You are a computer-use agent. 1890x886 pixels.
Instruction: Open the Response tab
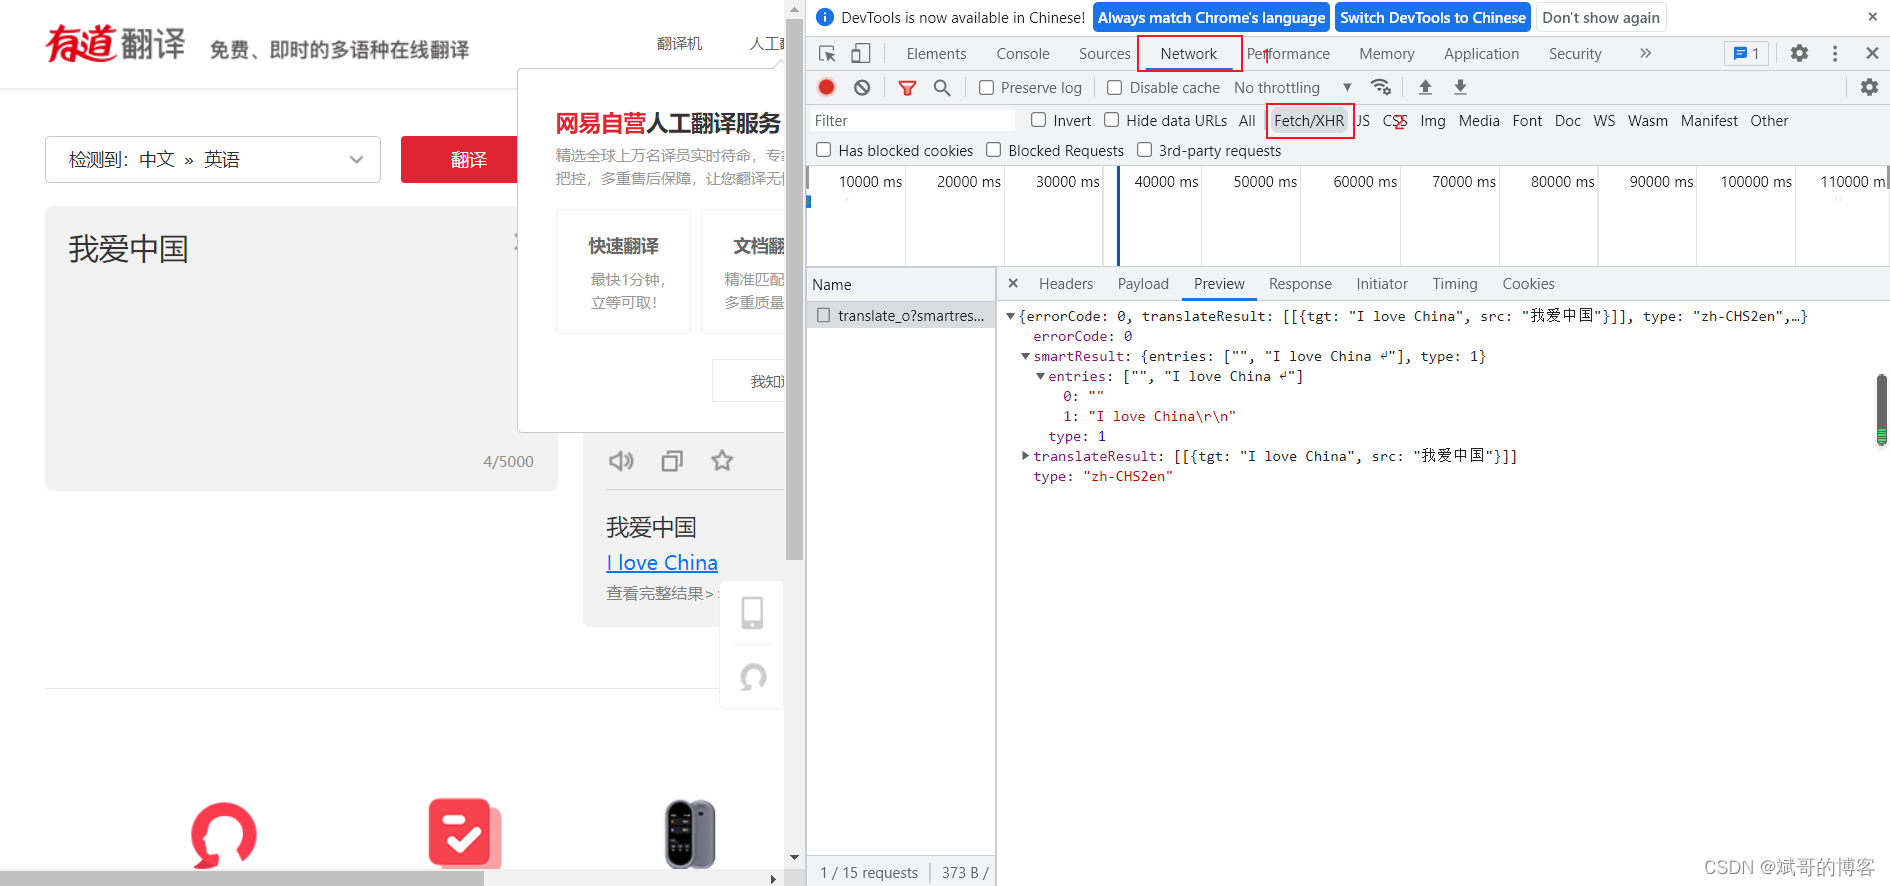coord(1300,284)
